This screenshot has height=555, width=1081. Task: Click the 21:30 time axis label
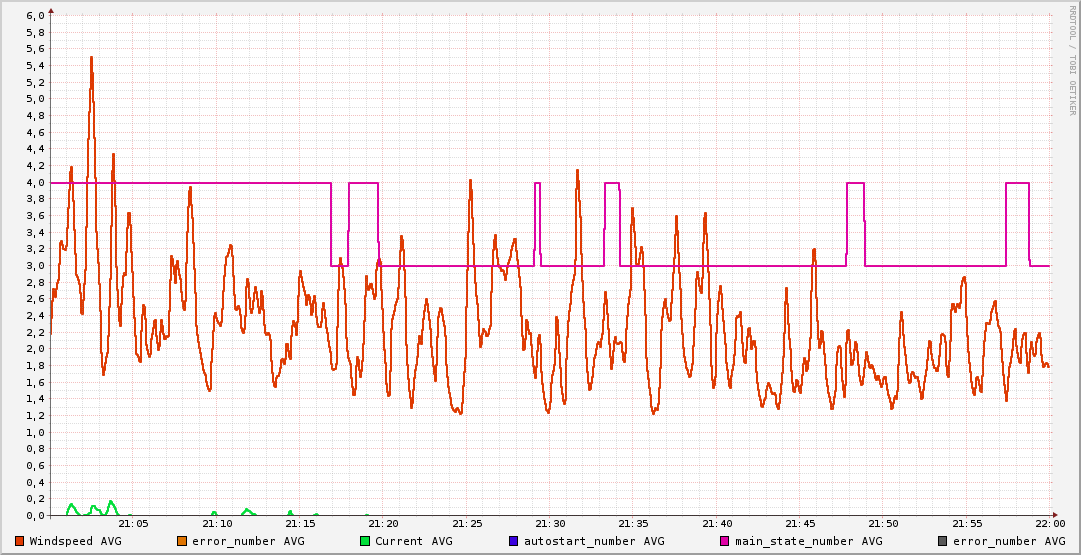click(x=550, y=523)
